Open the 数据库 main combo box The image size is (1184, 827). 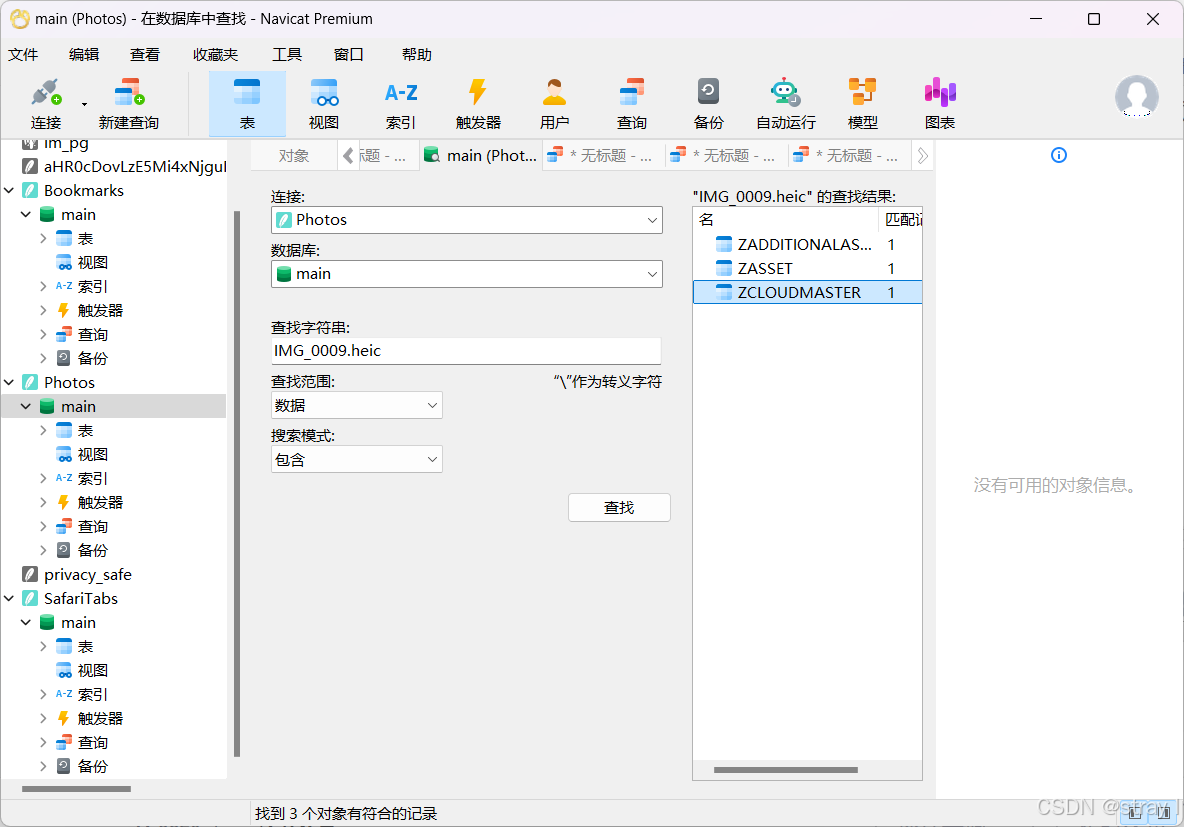467,274
